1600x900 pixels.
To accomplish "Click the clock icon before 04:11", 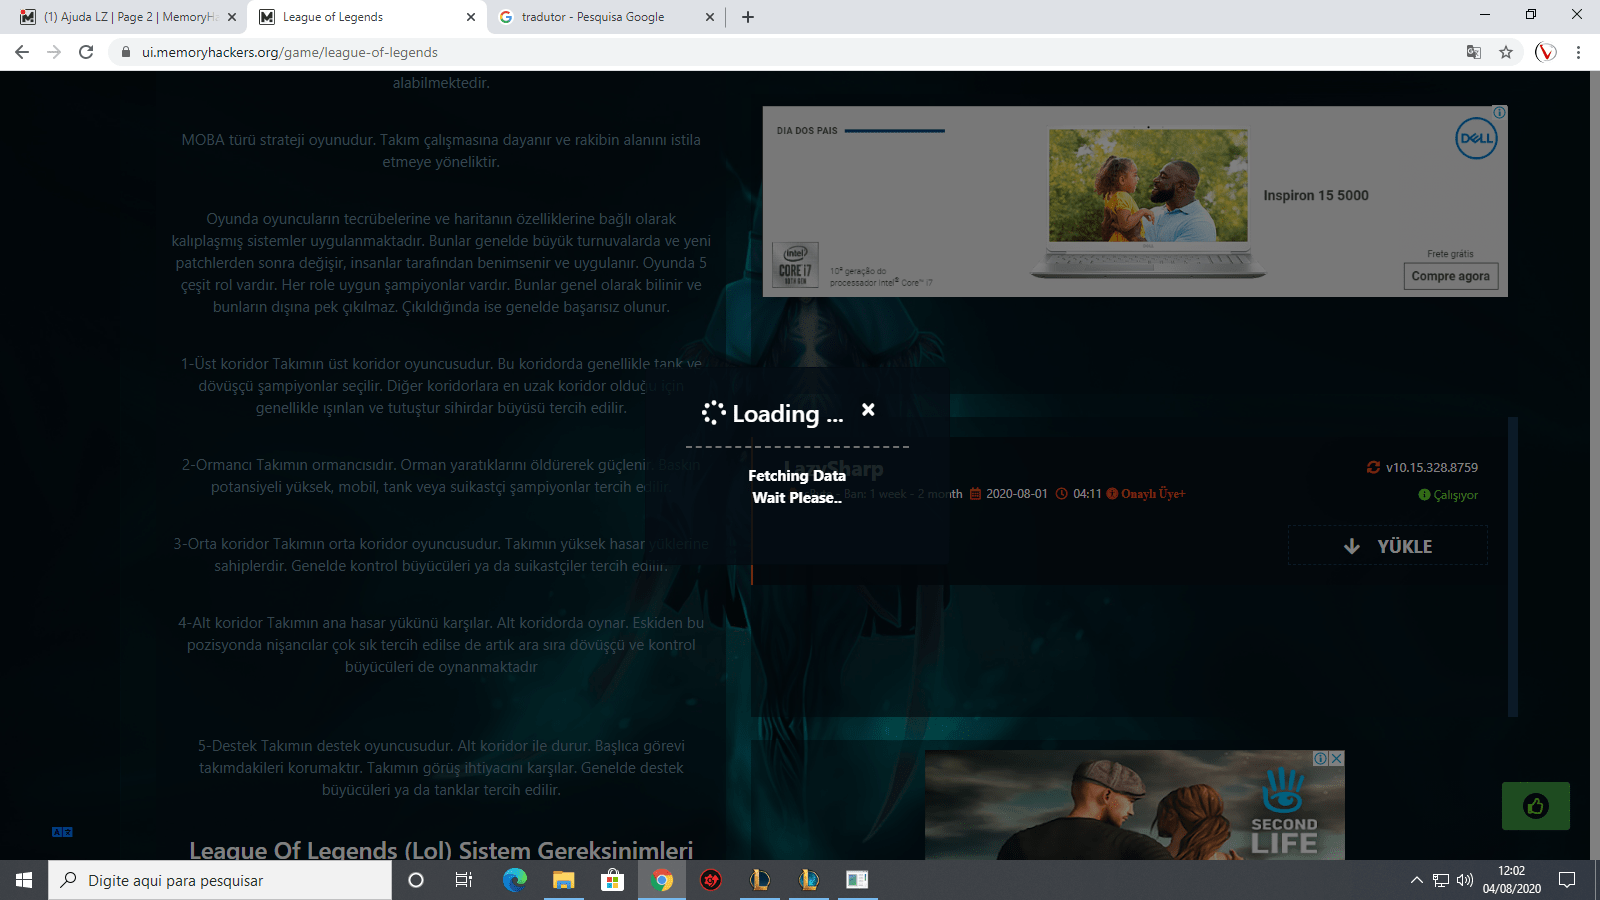I will click(x=1061, y=494).
